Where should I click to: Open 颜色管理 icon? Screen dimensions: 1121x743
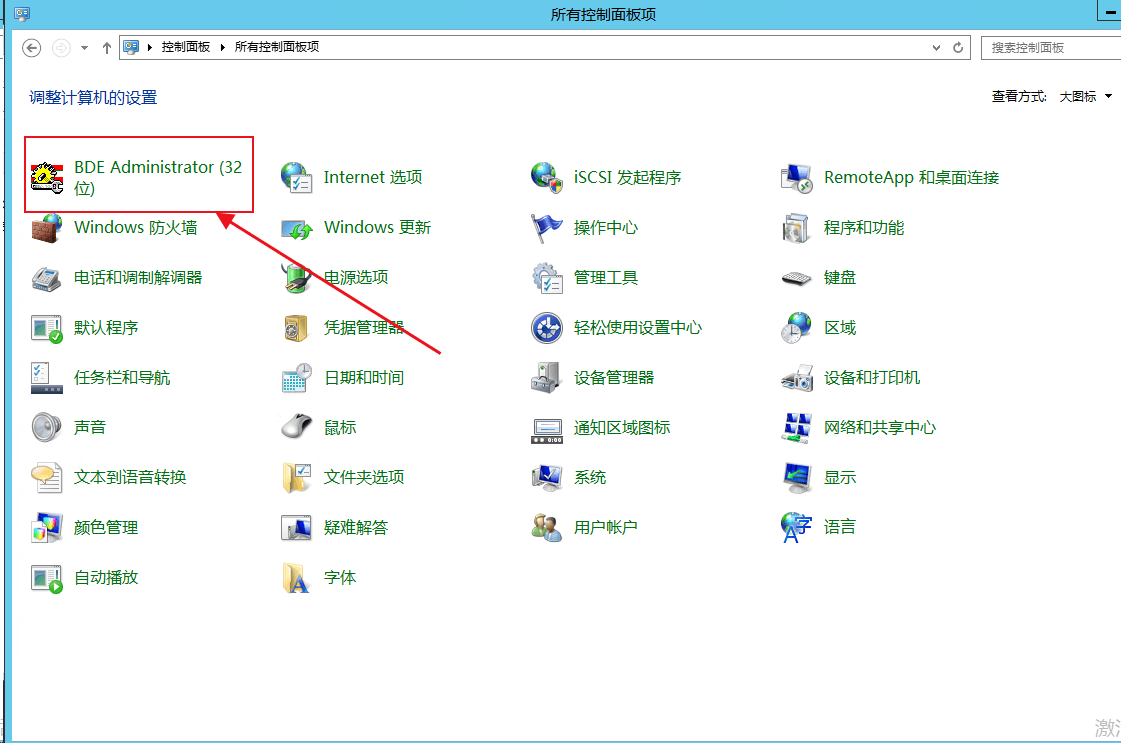[x=46, y=528]
